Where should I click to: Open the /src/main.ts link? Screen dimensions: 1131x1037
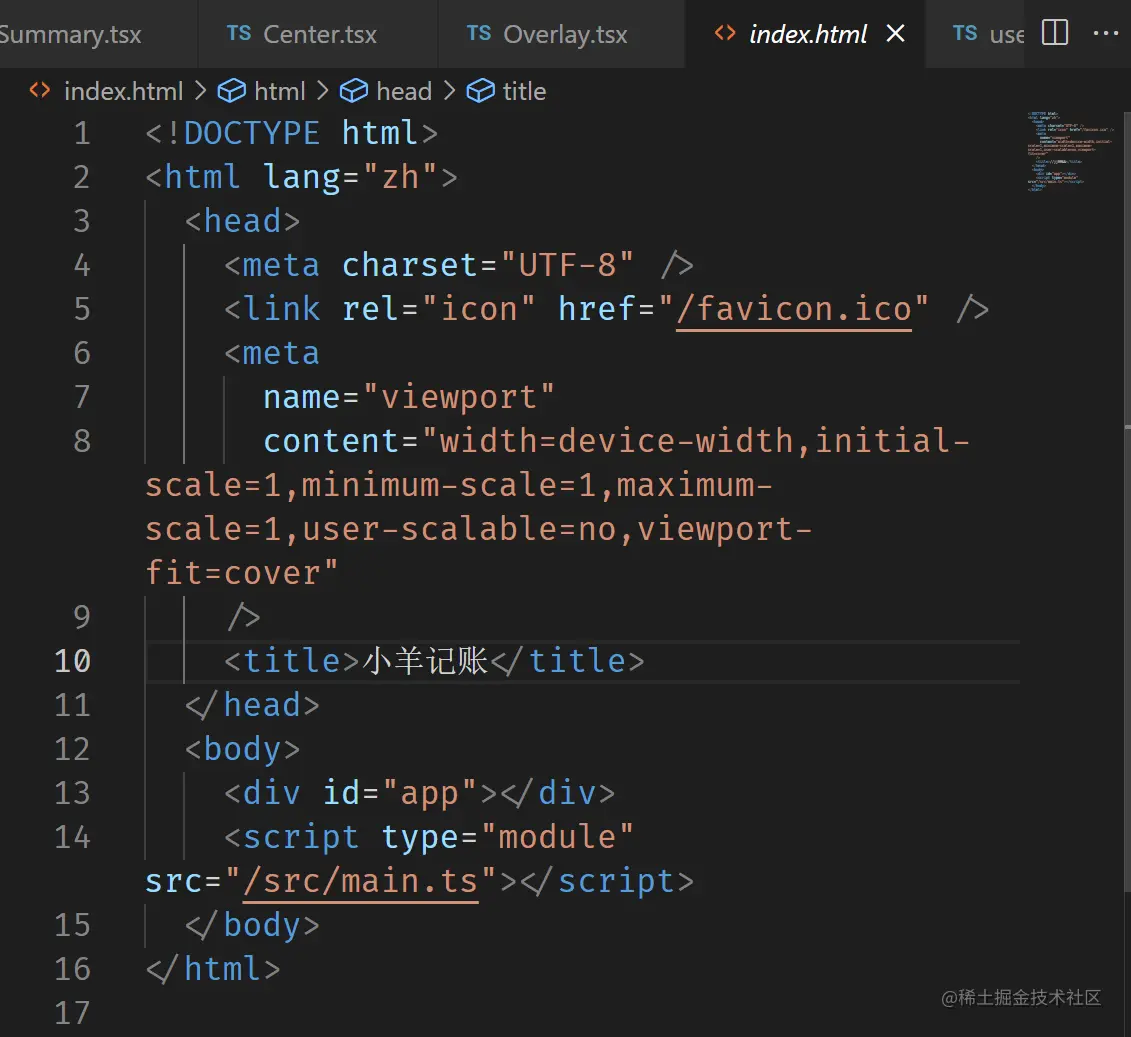click(x=361, y=881)
